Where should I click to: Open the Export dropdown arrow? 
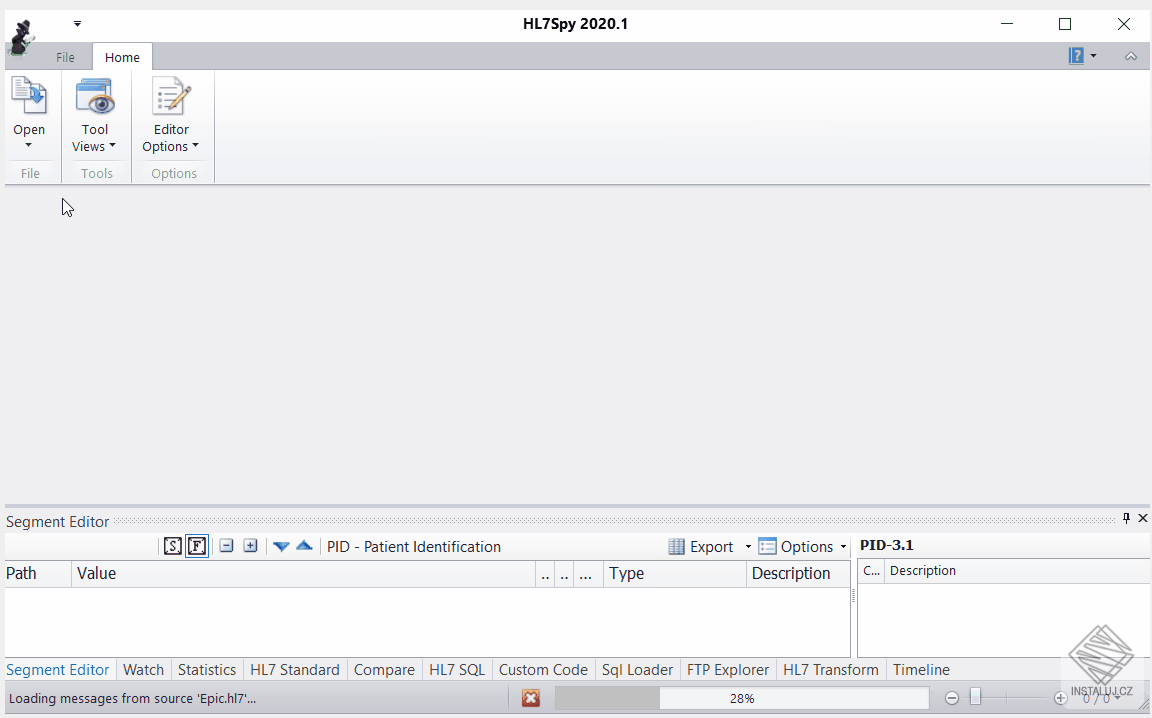[x=748, y=547]
